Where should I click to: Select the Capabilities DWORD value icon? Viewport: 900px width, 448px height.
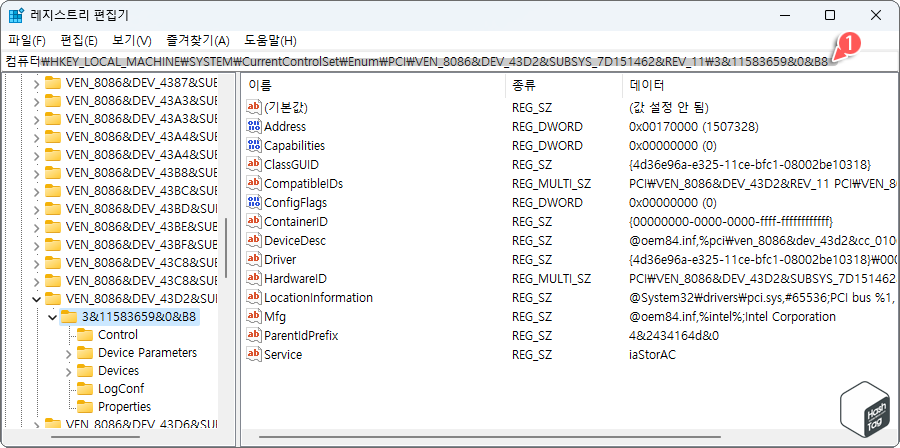pos(254,145)
